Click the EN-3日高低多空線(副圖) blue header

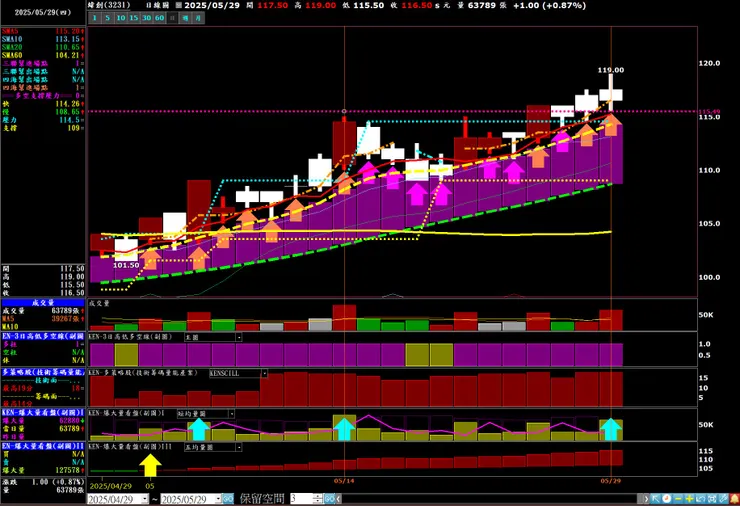point(43,336)
